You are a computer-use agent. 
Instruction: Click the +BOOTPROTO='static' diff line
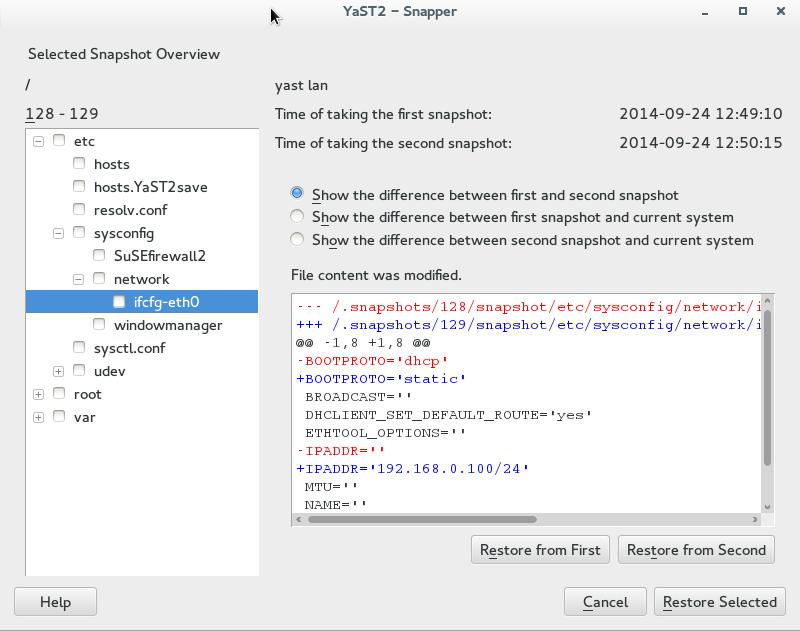[381, 379]
